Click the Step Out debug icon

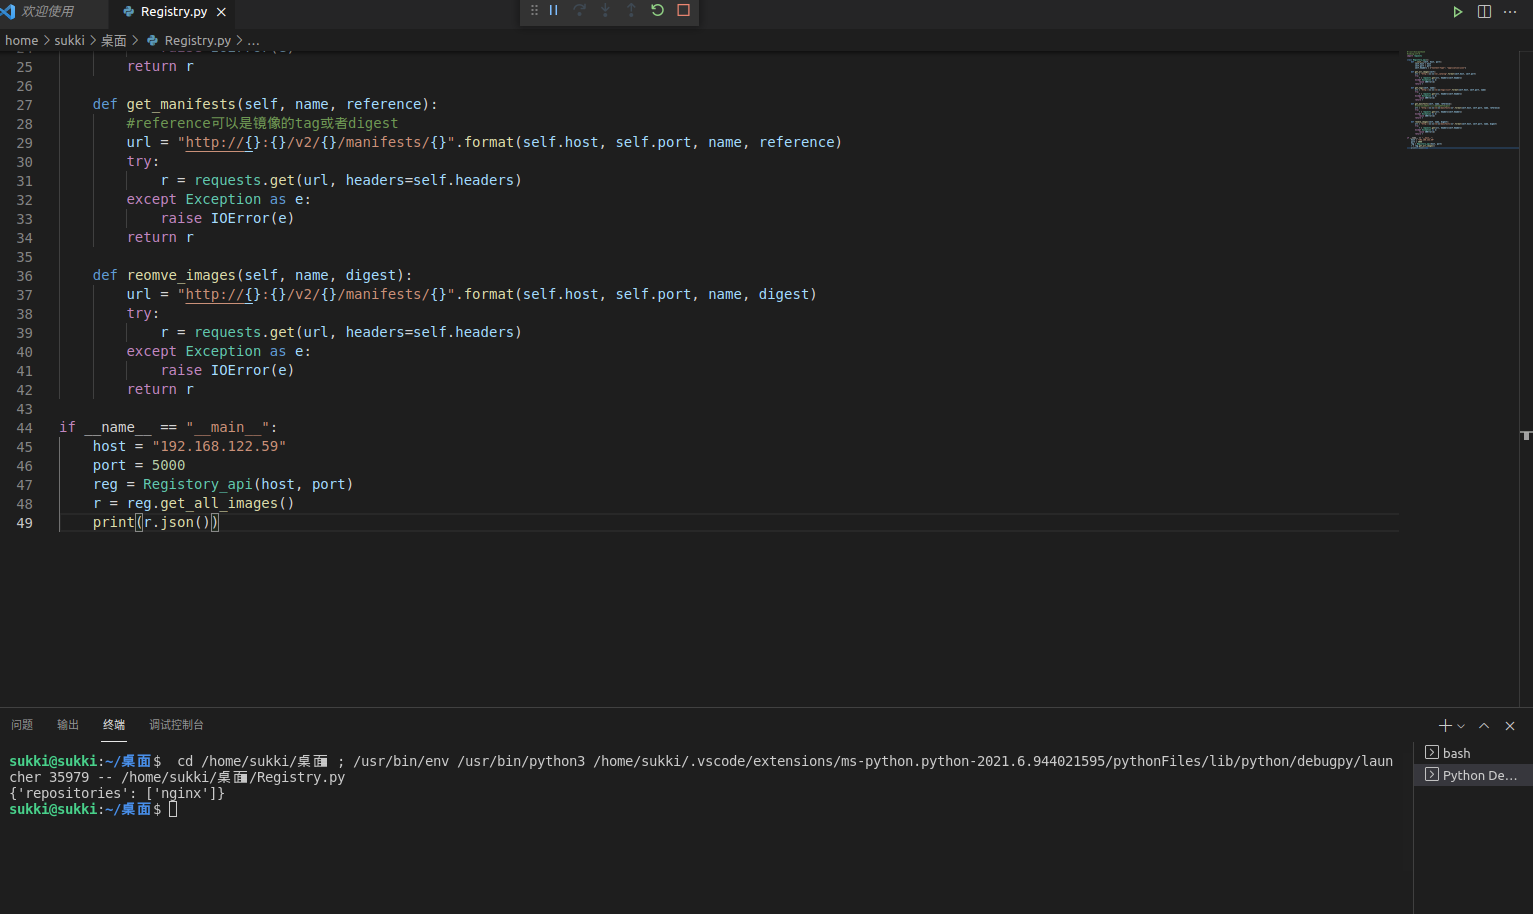point(631,11)
